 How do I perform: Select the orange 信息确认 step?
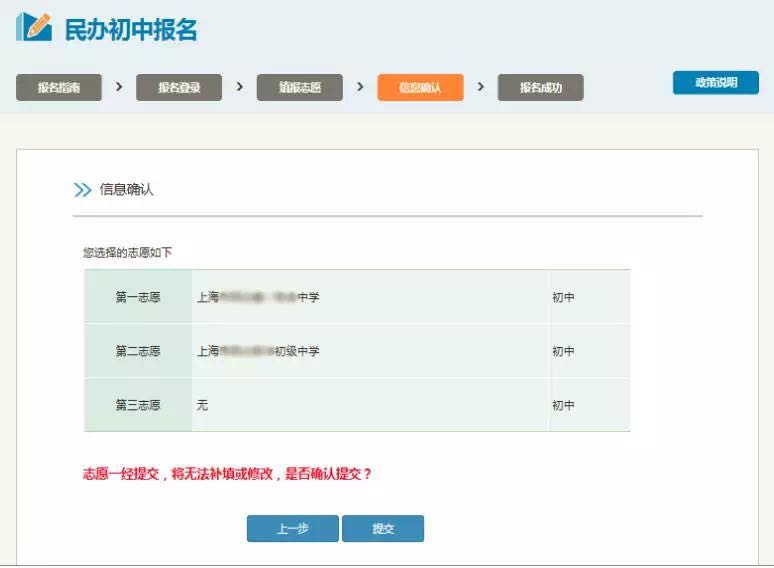click(x=420, y=88)
